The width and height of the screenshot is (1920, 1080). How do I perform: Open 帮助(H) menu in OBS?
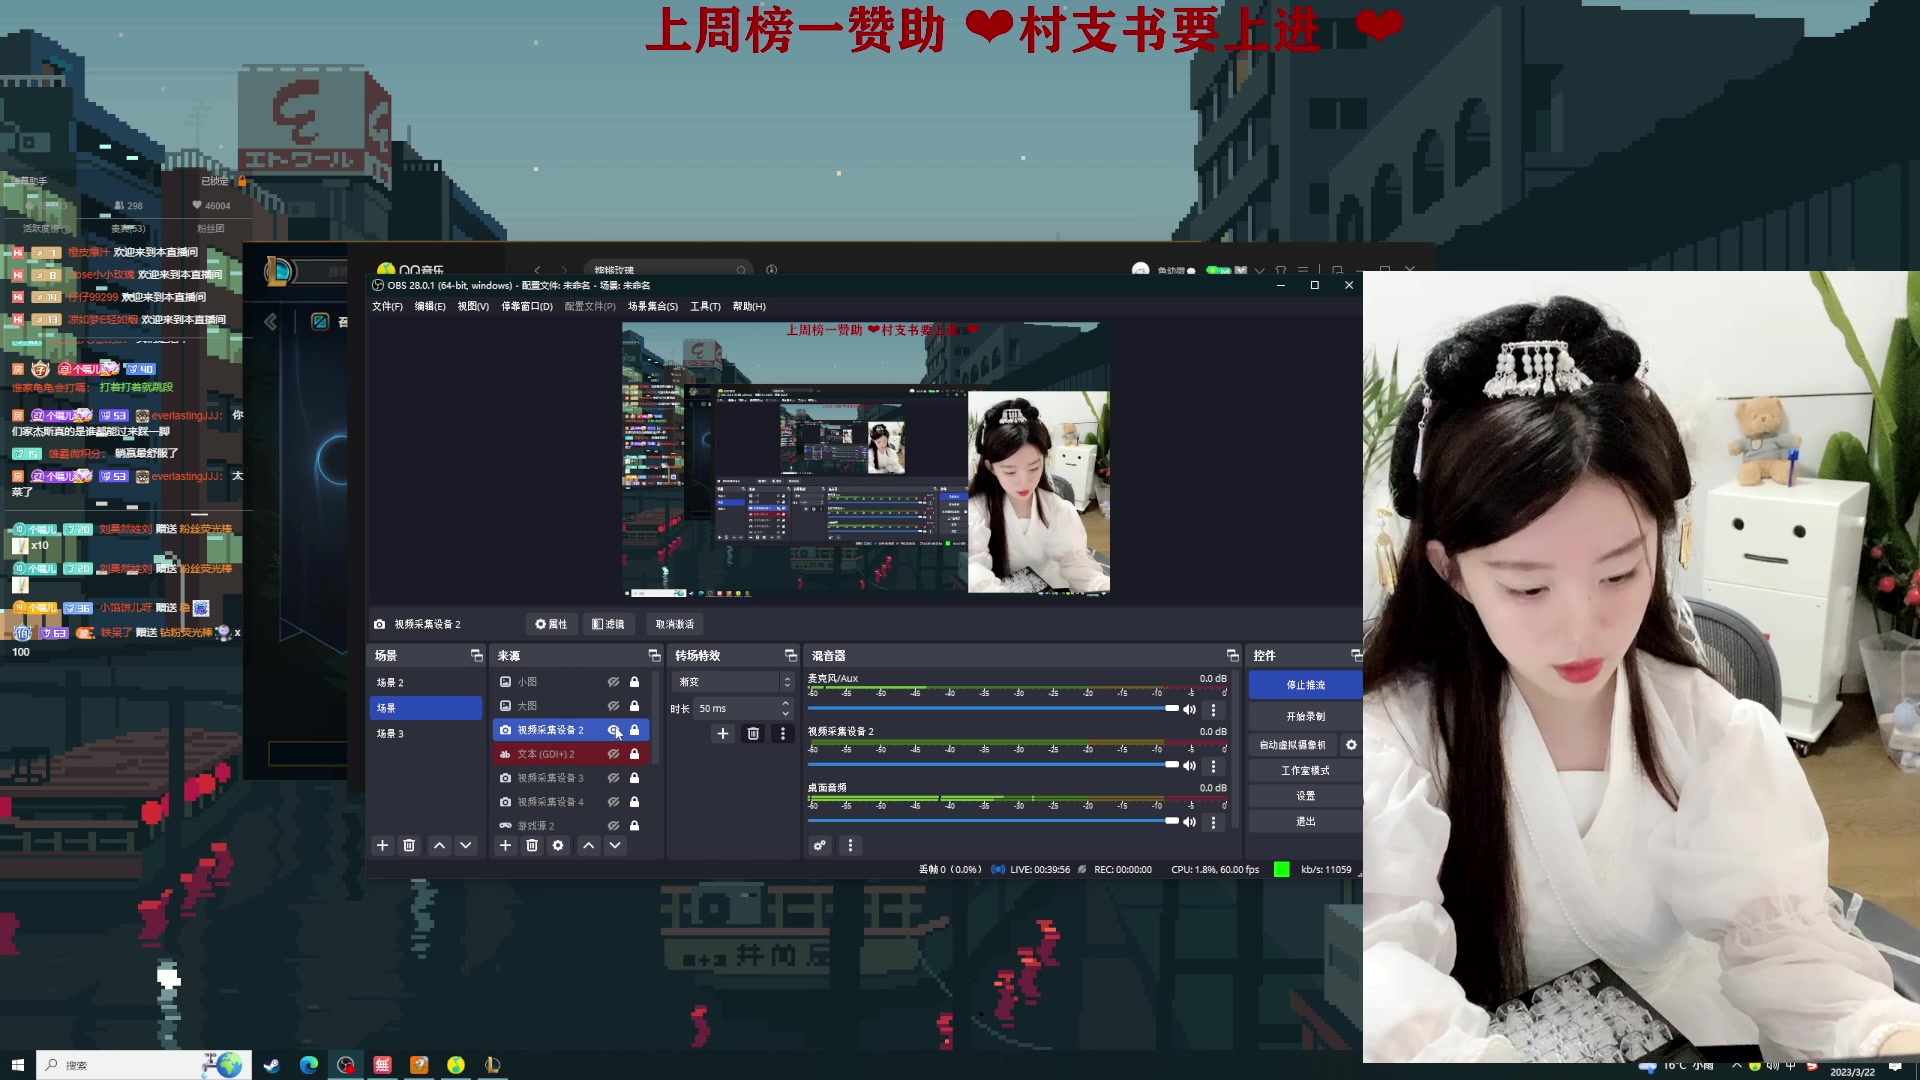tap(749, 306)
